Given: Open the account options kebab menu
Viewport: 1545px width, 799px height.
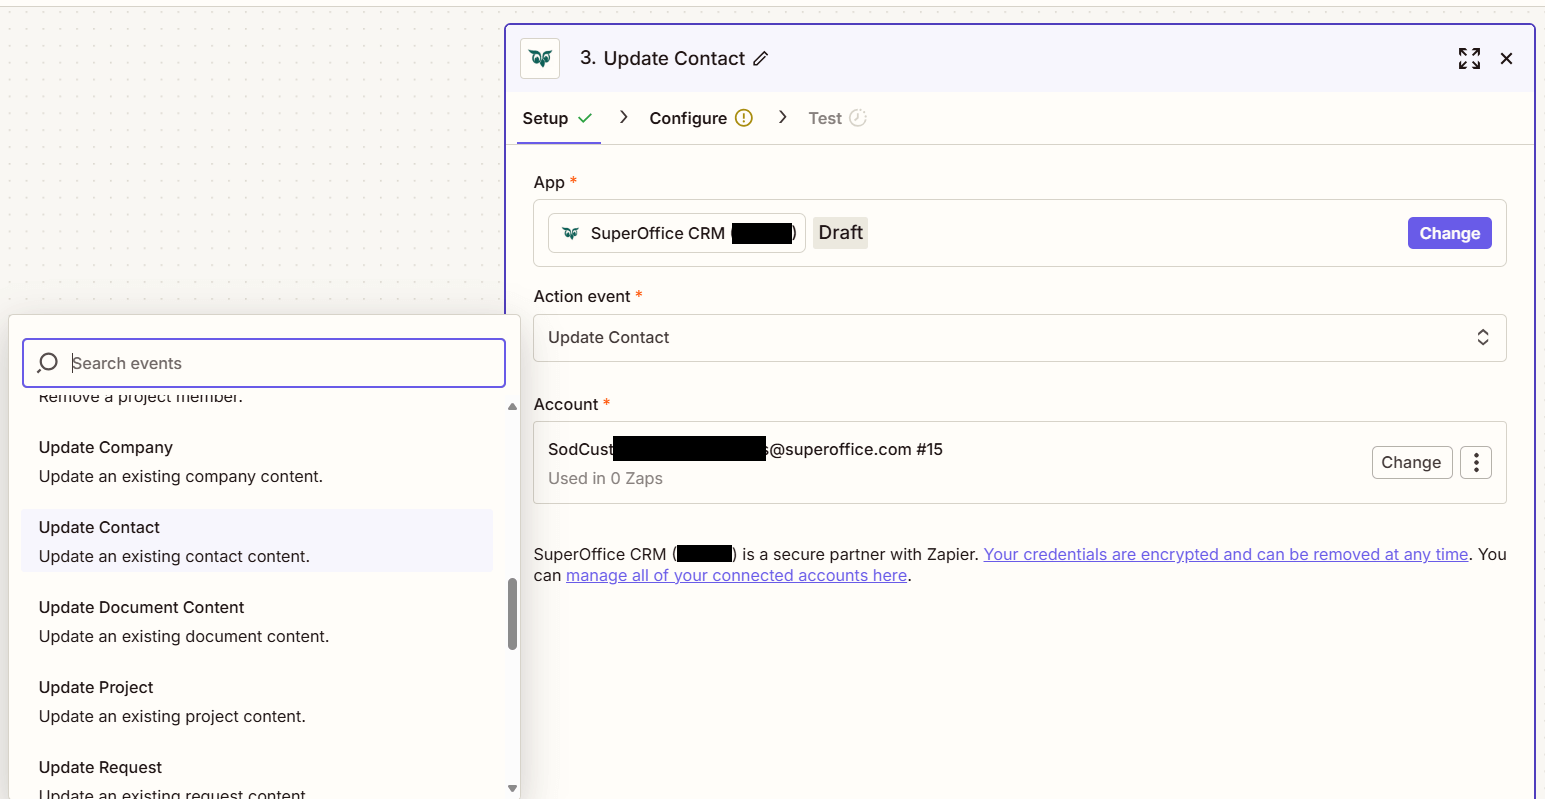Looking at the screenshot, I should (1476, 462).
